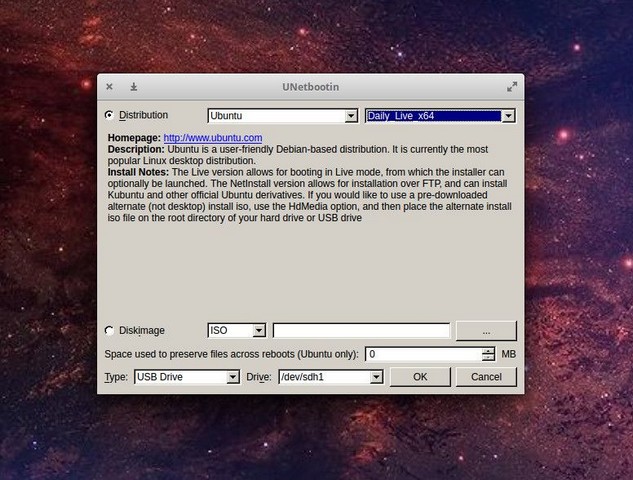Click the Cancel button
The image size is (633, 480).
[486, 377]
